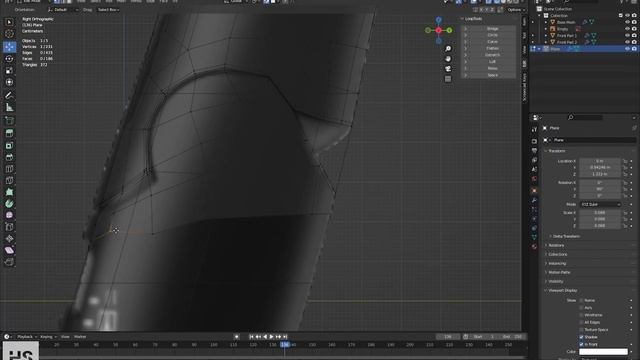Open the Keying menu in timeline

coord(48,337)
